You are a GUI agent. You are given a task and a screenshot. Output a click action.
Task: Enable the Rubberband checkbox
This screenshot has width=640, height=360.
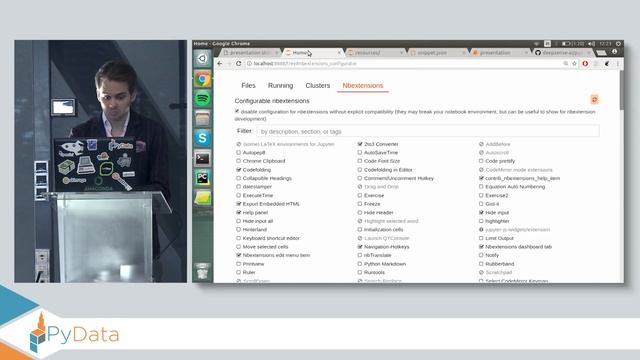click(x=481, y=264)
